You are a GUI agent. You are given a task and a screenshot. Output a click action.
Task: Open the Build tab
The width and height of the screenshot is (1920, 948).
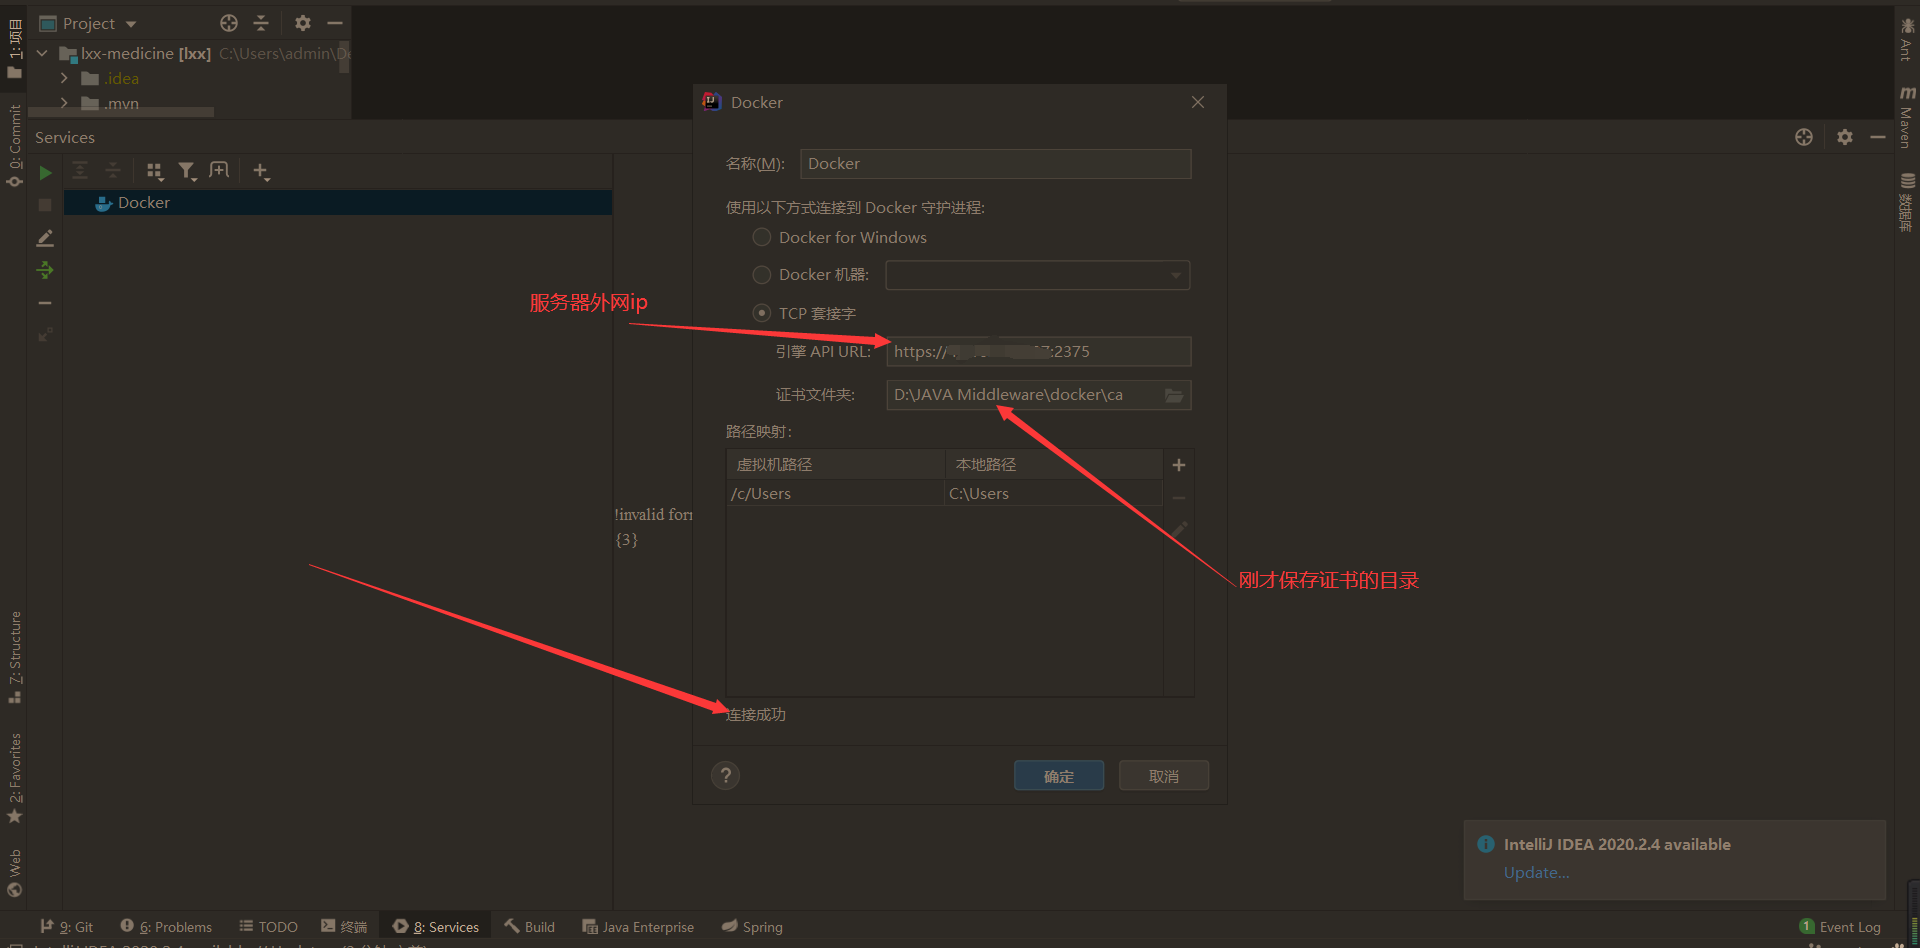(x=530, y=927)
